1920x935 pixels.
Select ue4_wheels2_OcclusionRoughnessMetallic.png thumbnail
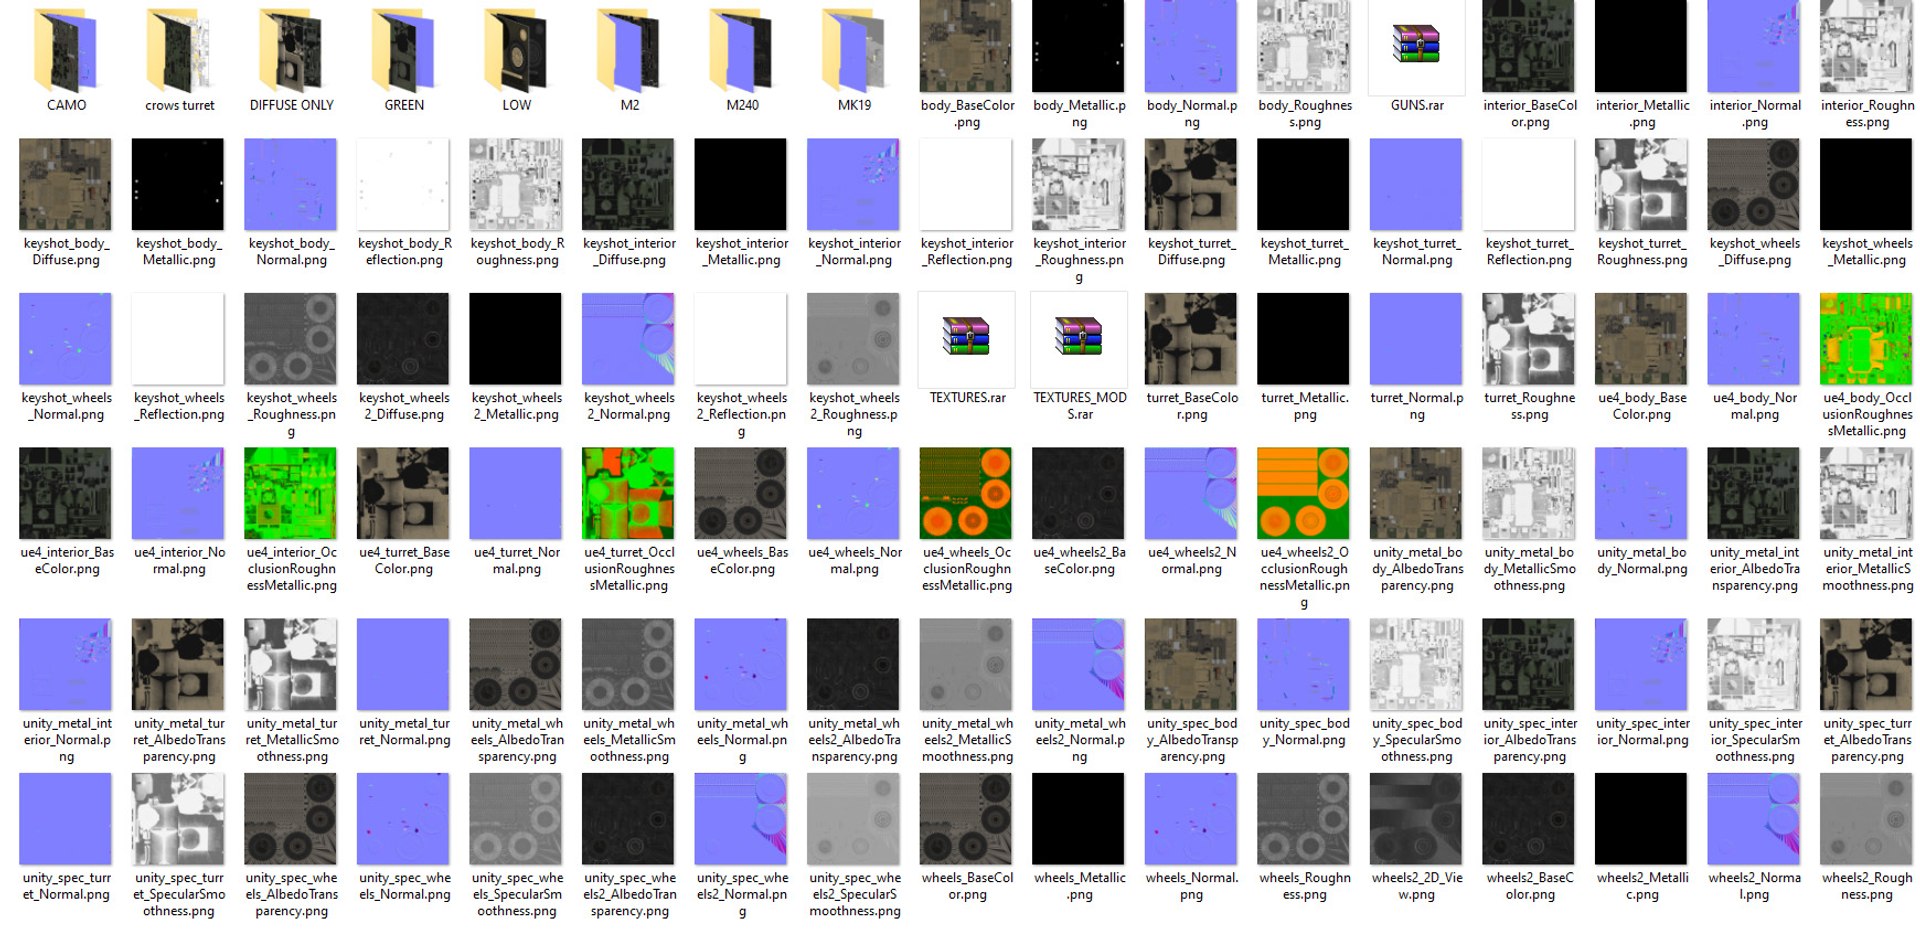pyautogui.click(x=1304, y=493)
